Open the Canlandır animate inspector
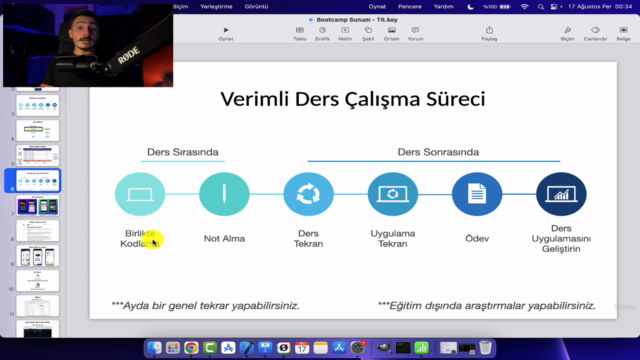Viewport: 640px width, 360px height. pos(595,33)
